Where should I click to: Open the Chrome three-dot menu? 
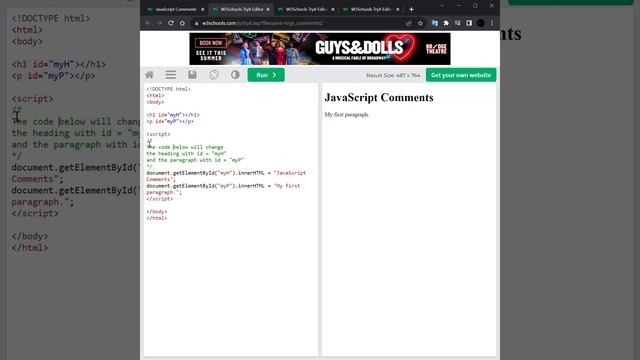click(492, 23)
